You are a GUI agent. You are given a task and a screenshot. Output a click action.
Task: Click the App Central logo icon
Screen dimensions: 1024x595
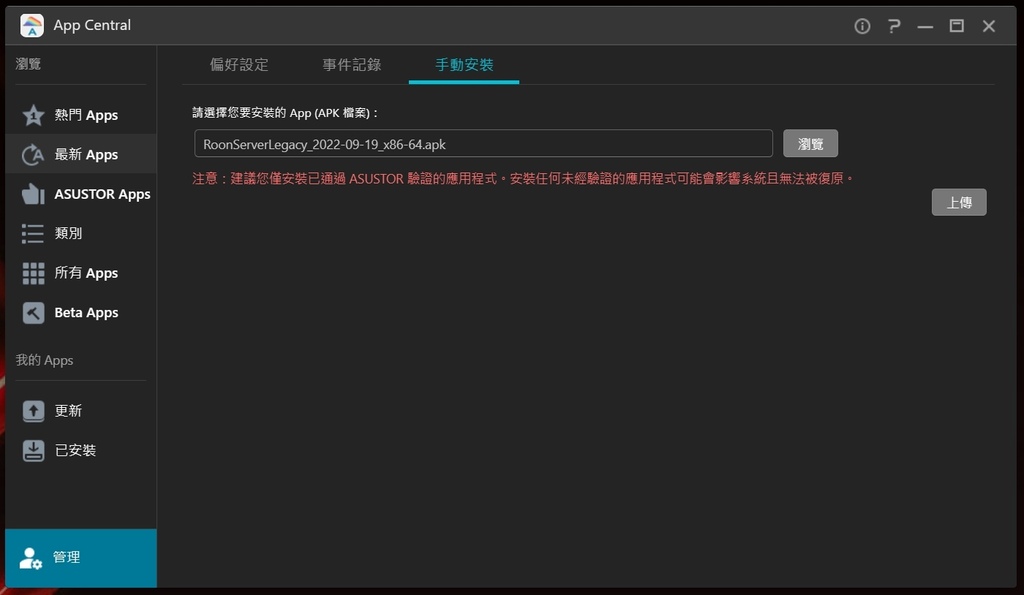tap(31, 25)
